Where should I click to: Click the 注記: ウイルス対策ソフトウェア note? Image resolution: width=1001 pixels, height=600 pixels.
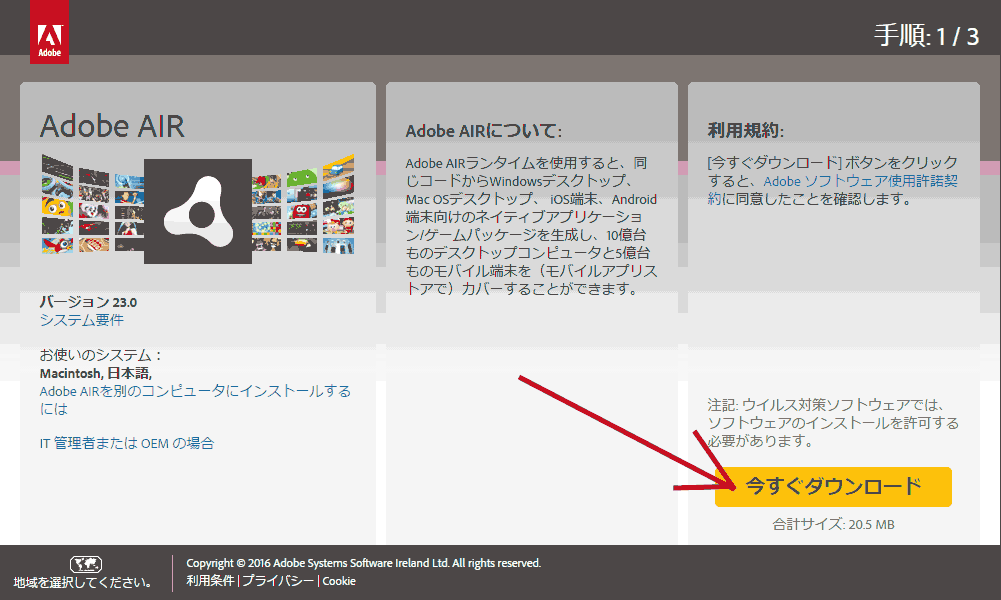coord(833,423)
